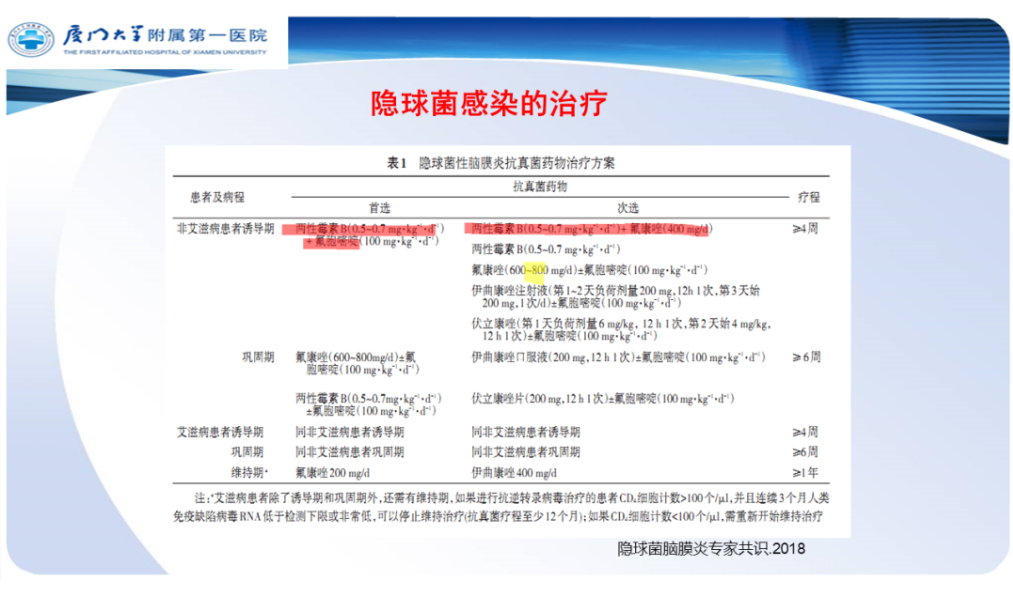Viewport: 1013px width, 589px height.
Task: Select 'THE FIRST AFFILIATED HOSPITAL OF XIAMEN UNIVERSITY' text
Action: tap(165, 52)
